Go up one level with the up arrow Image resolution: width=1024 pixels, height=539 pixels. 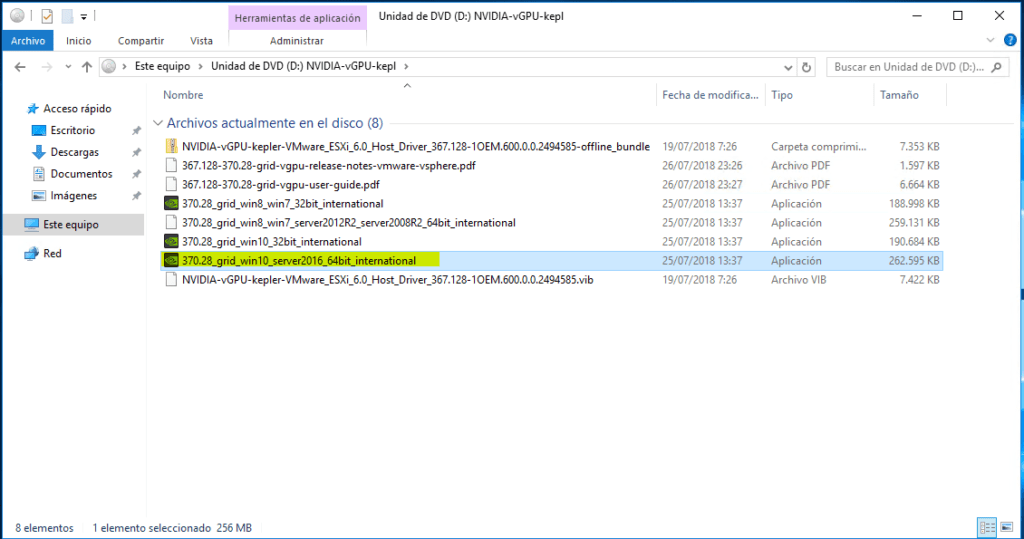click(87, 67)
